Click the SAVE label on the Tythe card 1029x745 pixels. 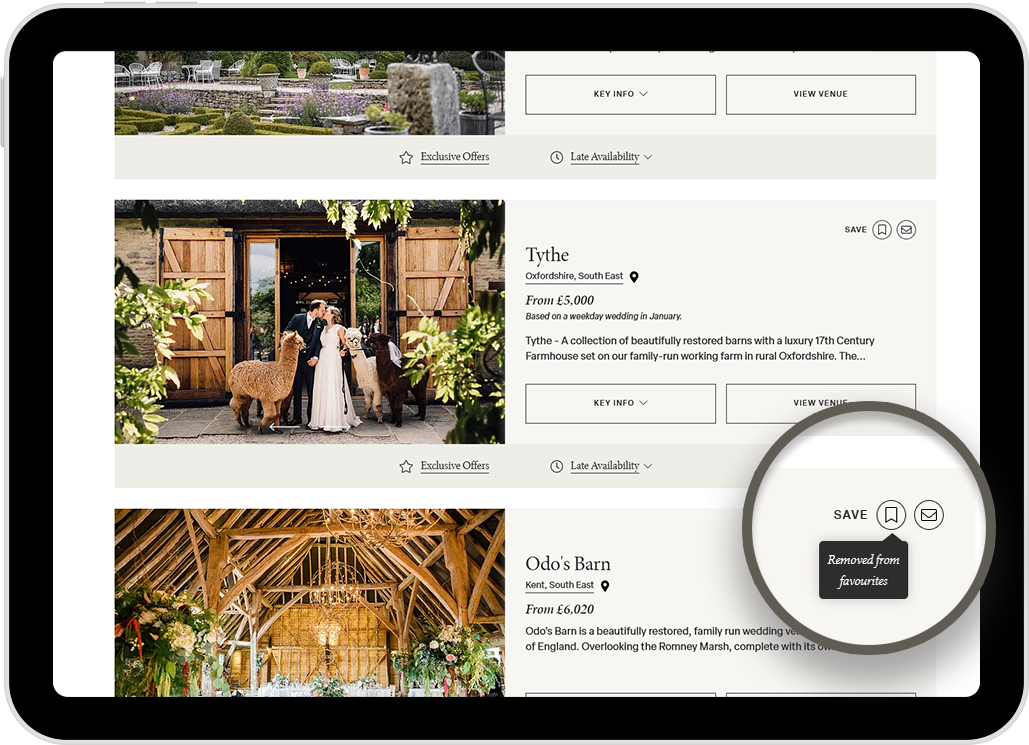pos(855,230)
